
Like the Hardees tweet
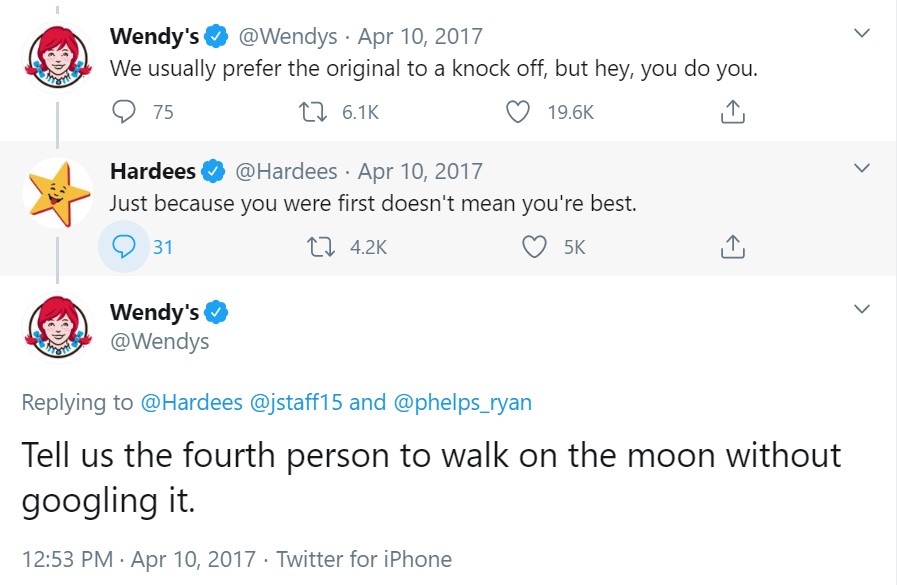pyautogui.click(x=536, y=246)
